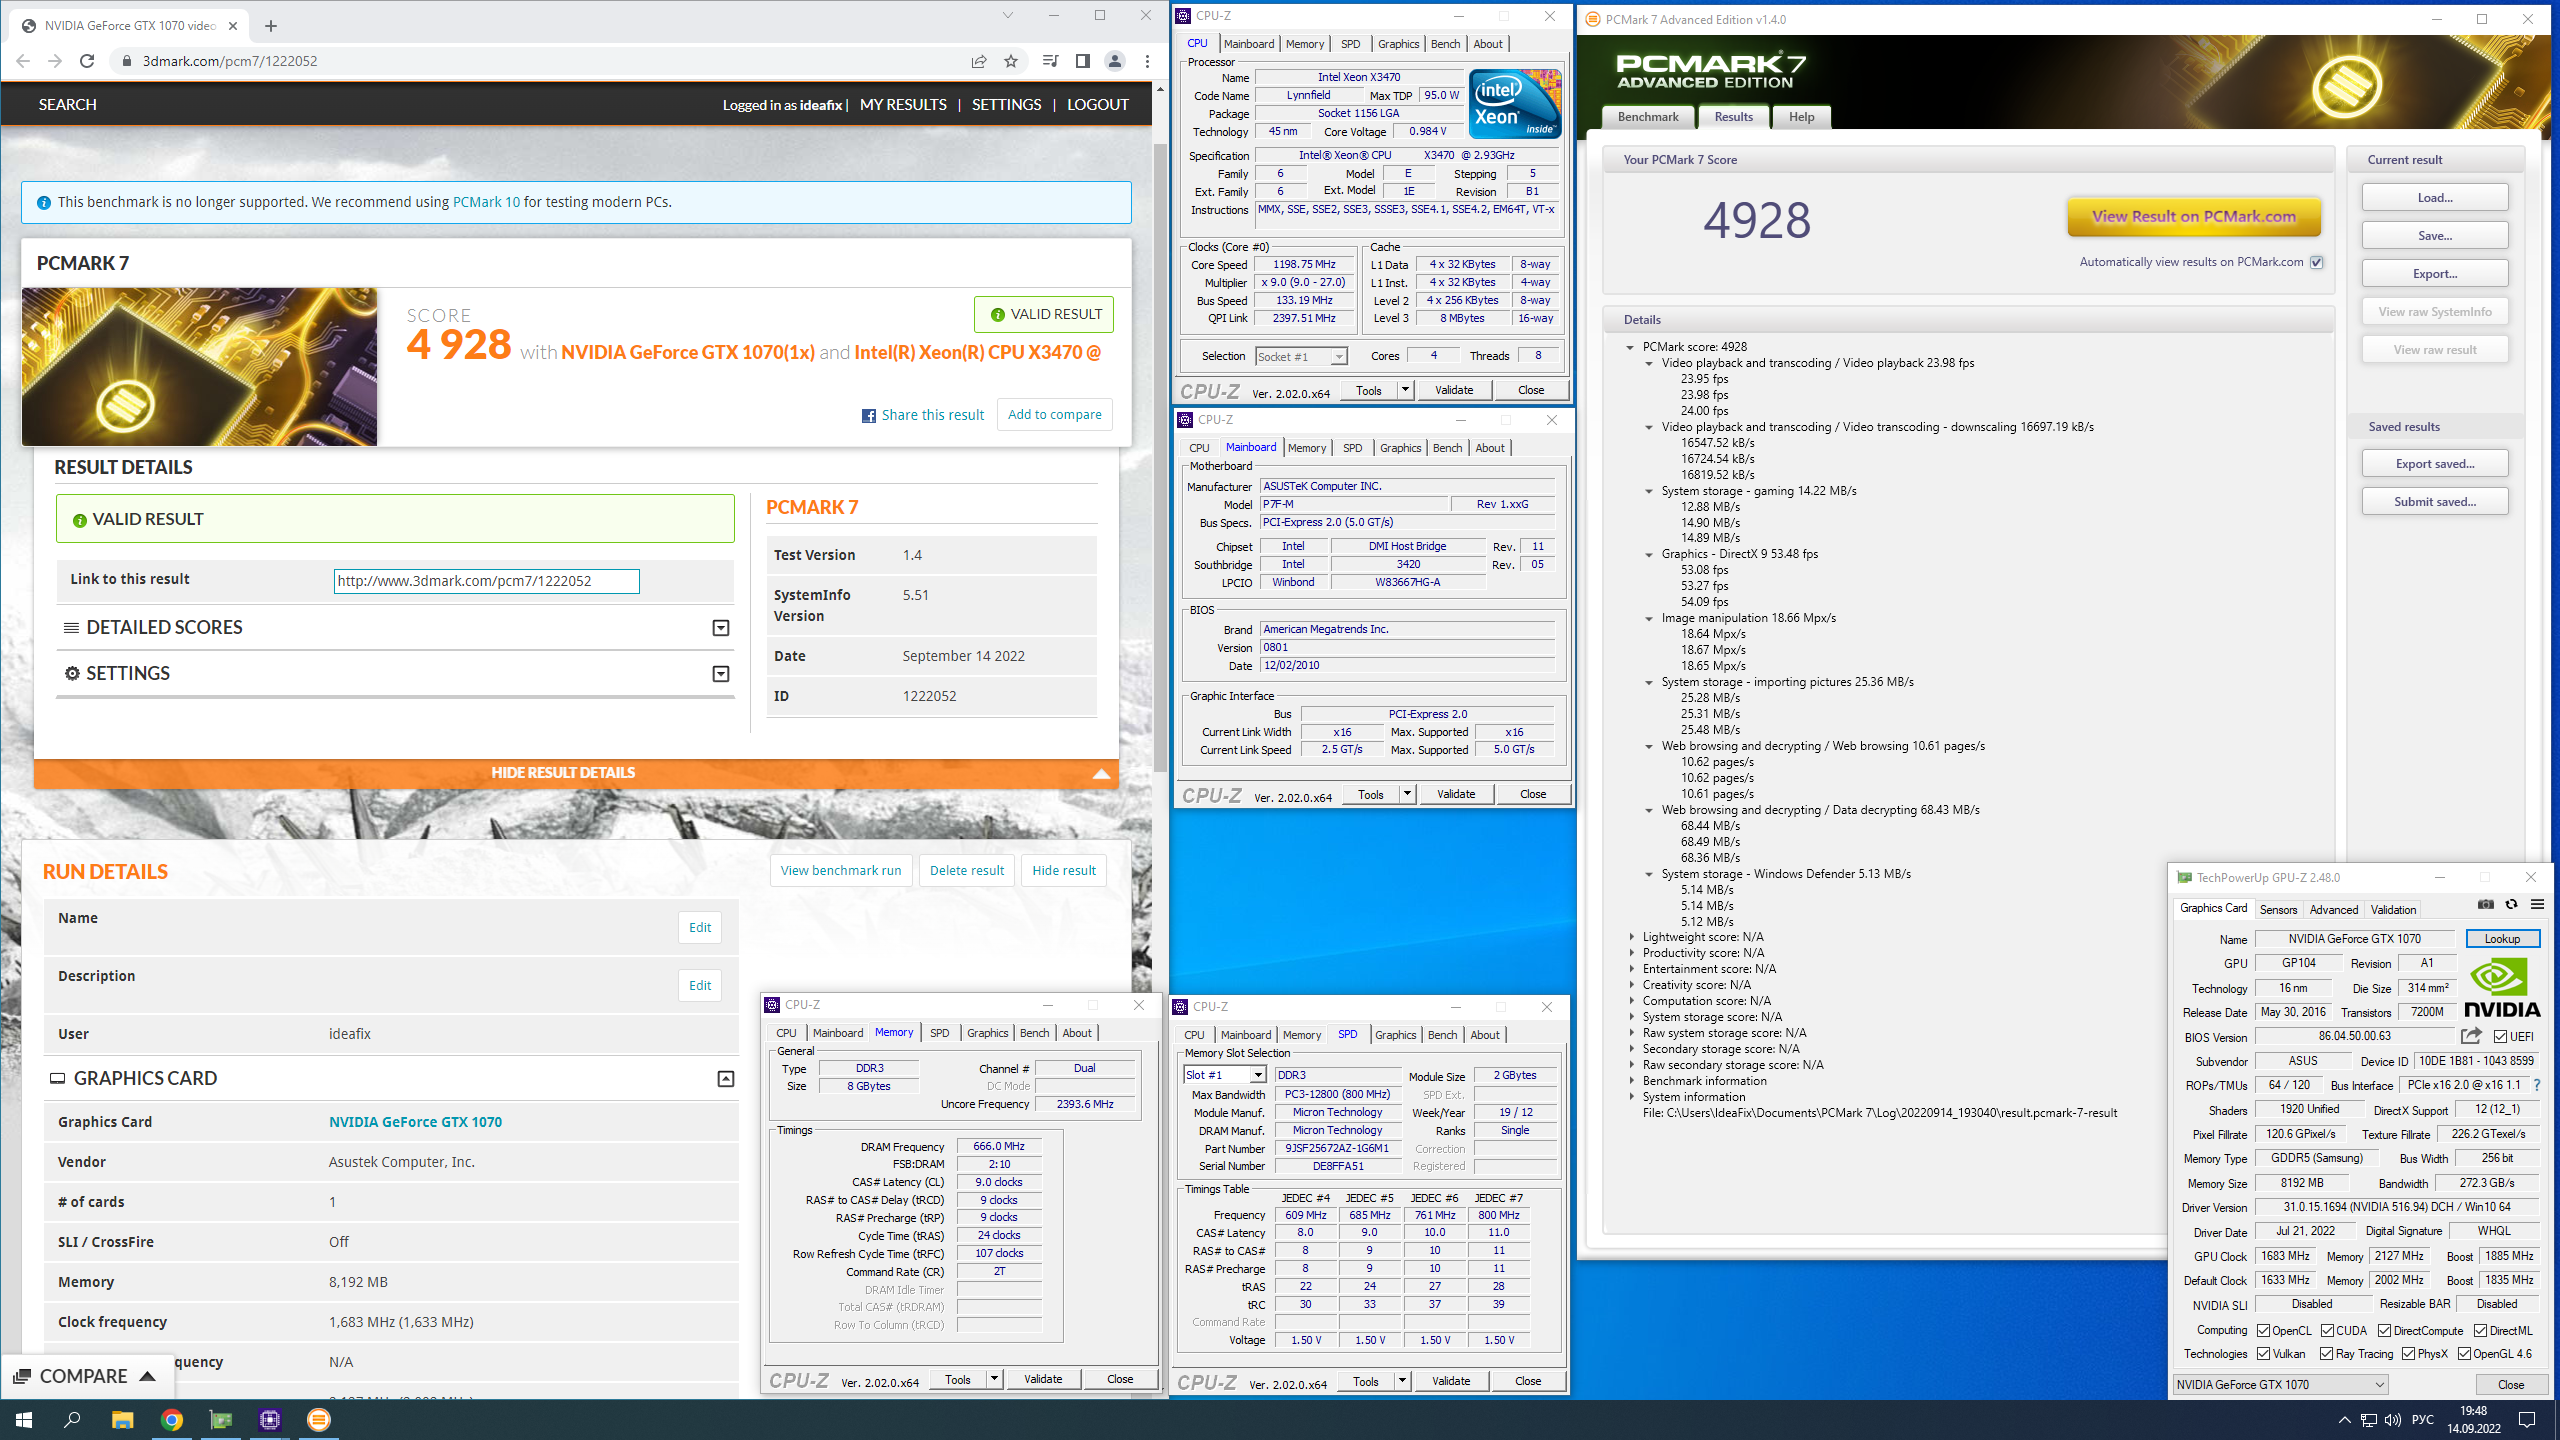This screenshot has width=2560, height=1440.
Task: Open the volume control in system tray
Action: coord(2392,1420)
